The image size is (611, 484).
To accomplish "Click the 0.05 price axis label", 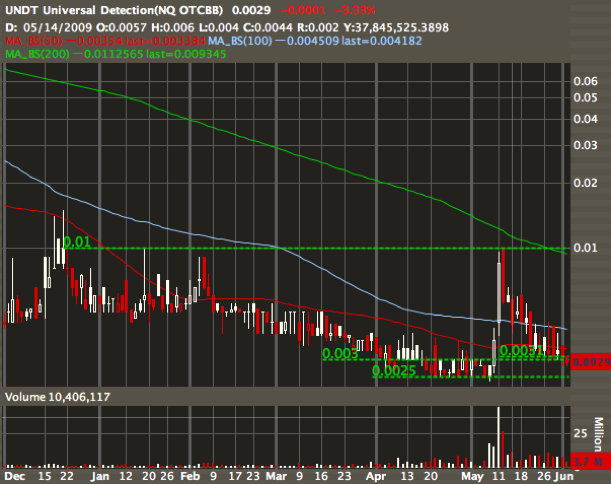I will point(585,97).
